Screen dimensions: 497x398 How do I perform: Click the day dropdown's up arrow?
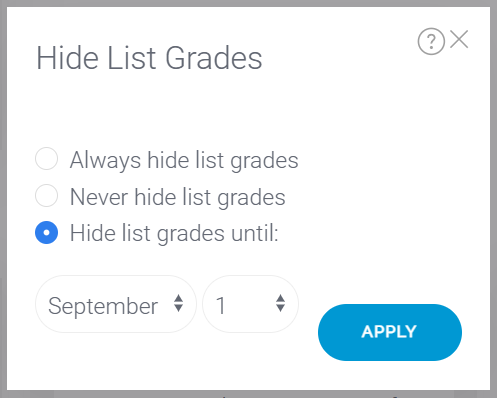click(280, 298)
